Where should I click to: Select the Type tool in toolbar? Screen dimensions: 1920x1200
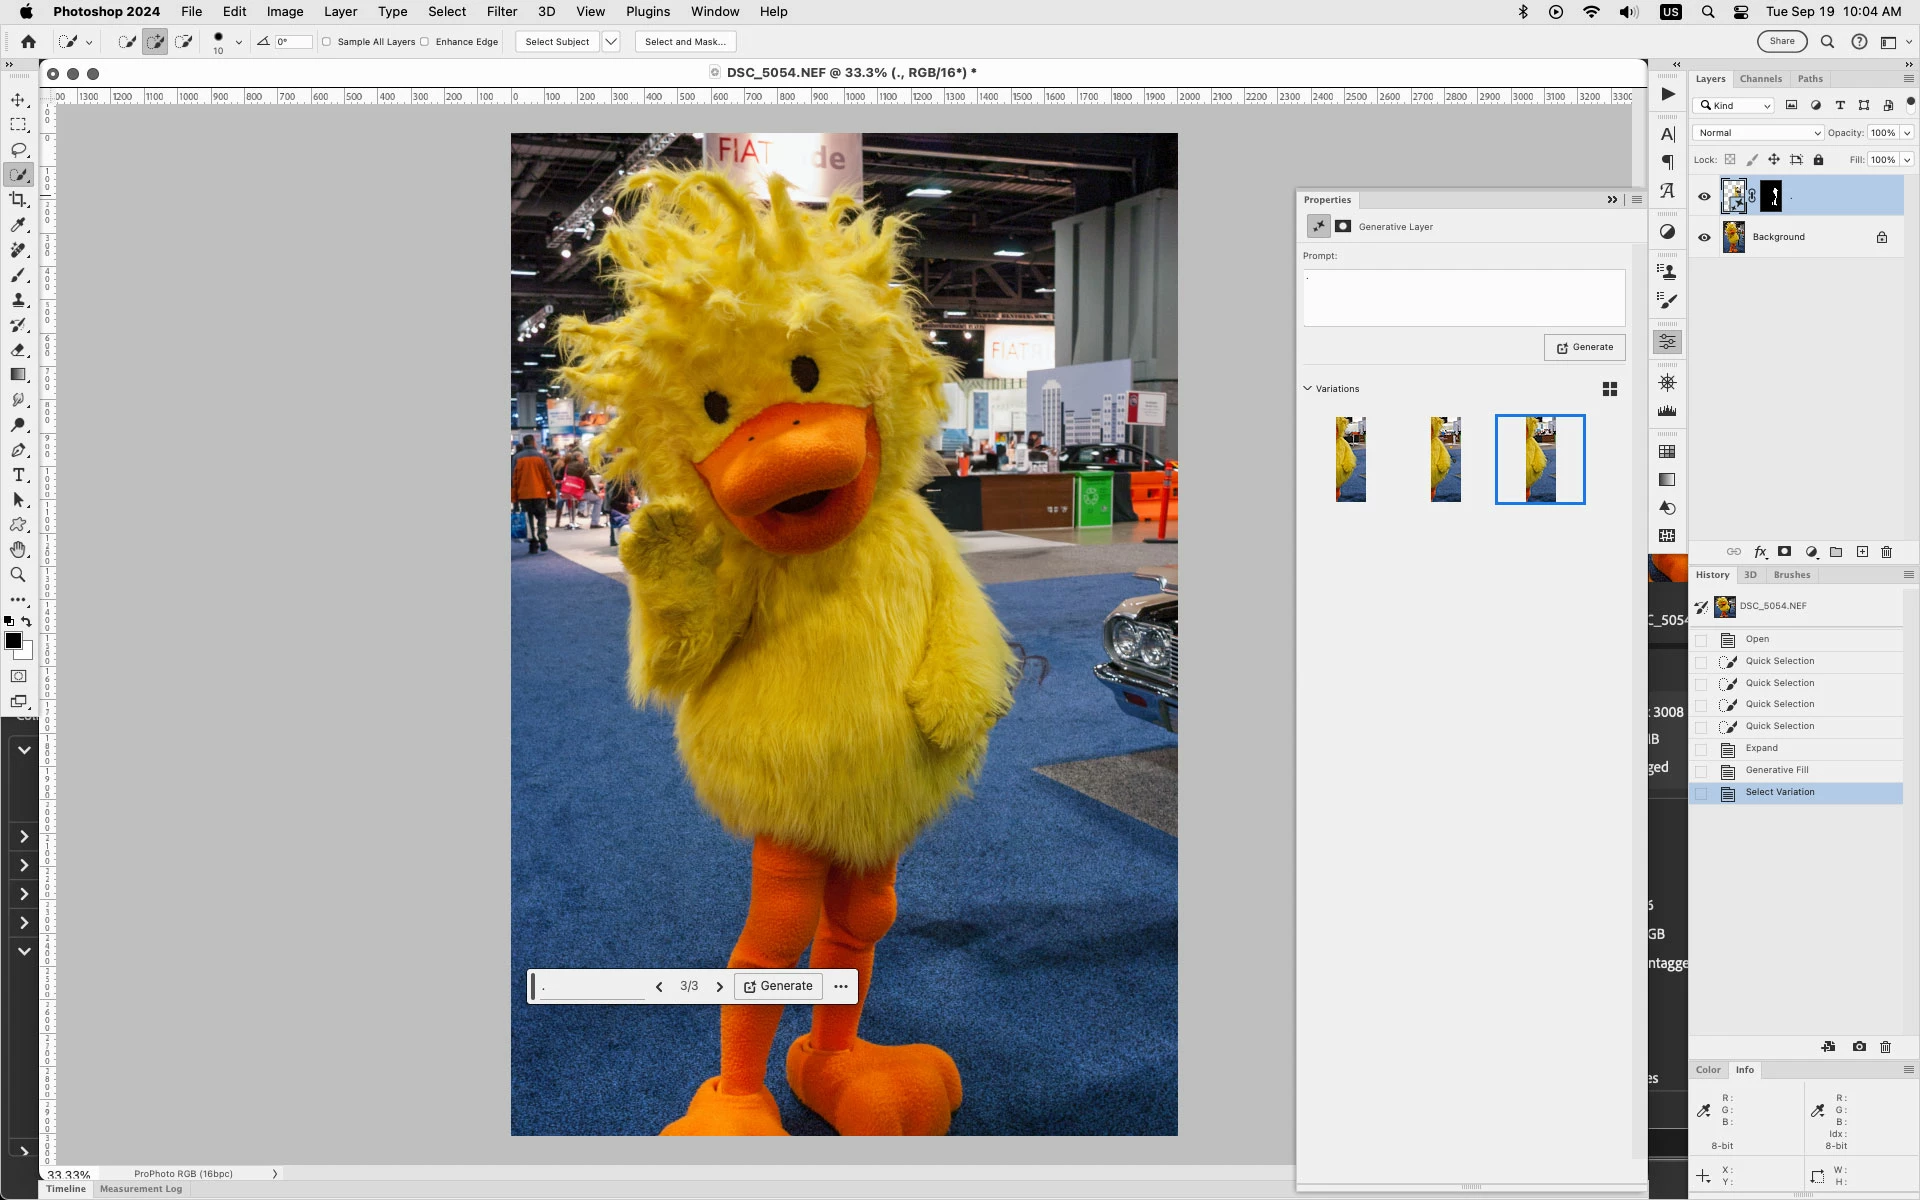(18, 475)
